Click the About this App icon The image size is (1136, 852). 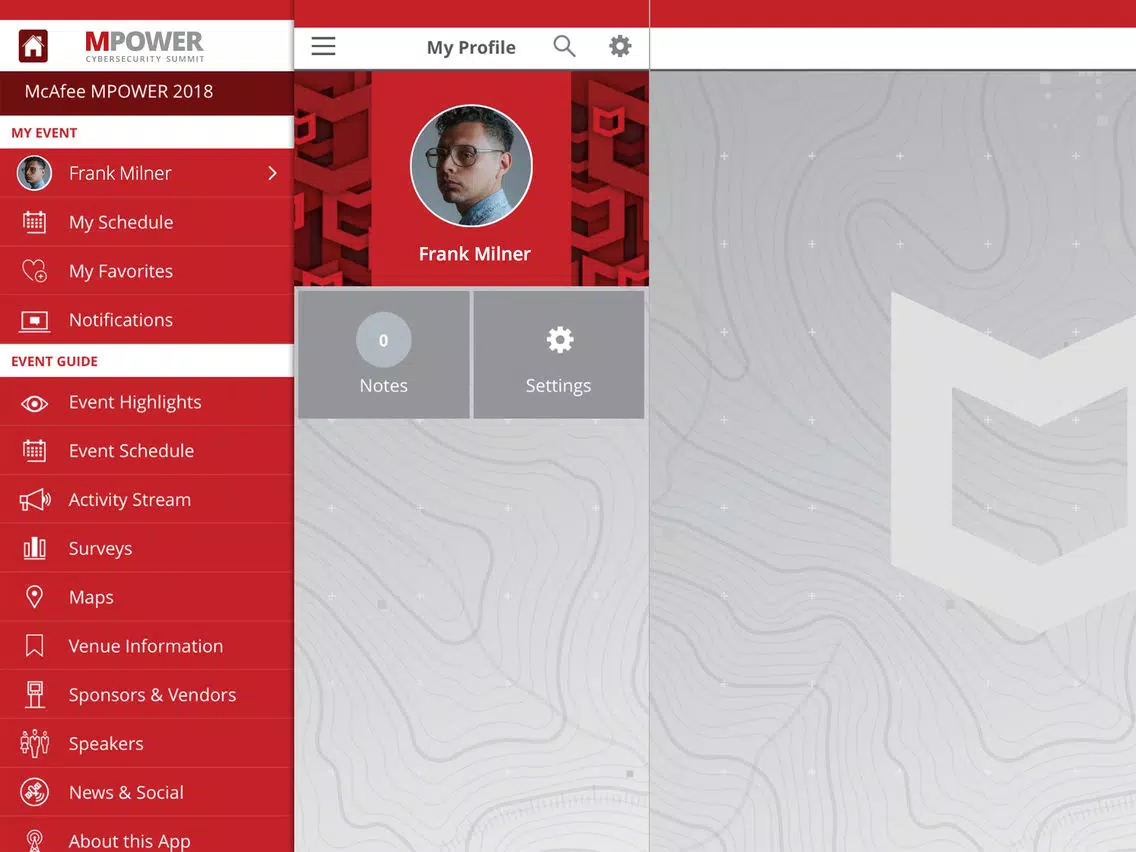[x=34, y=840]
